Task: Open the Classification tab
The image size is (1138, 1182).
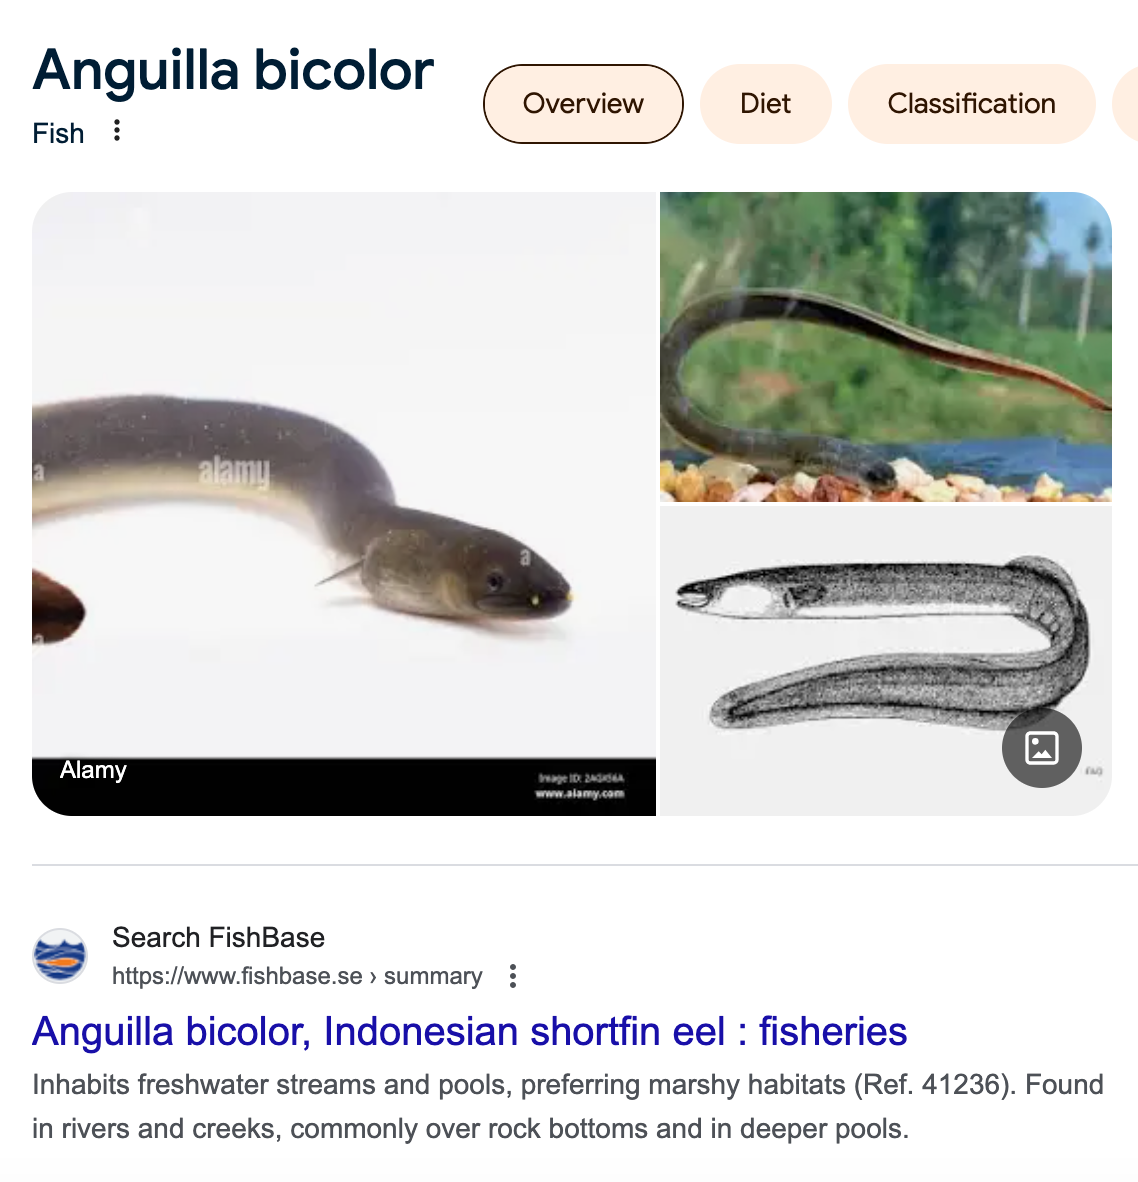Action: tap(971, 104)
